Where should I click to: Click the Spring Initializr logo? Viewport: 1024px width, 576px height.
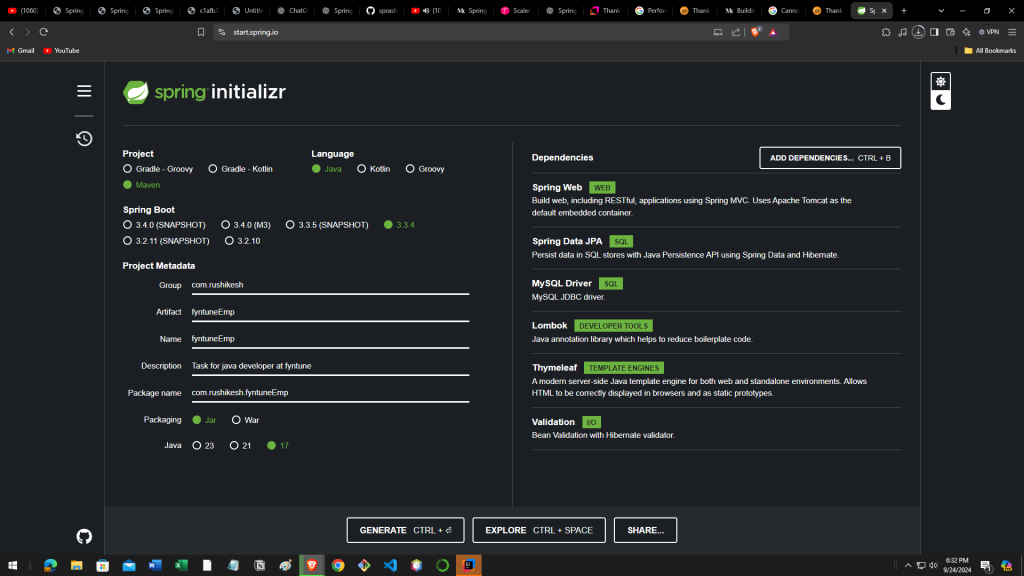pyautogui.click(x=204, y=92)
